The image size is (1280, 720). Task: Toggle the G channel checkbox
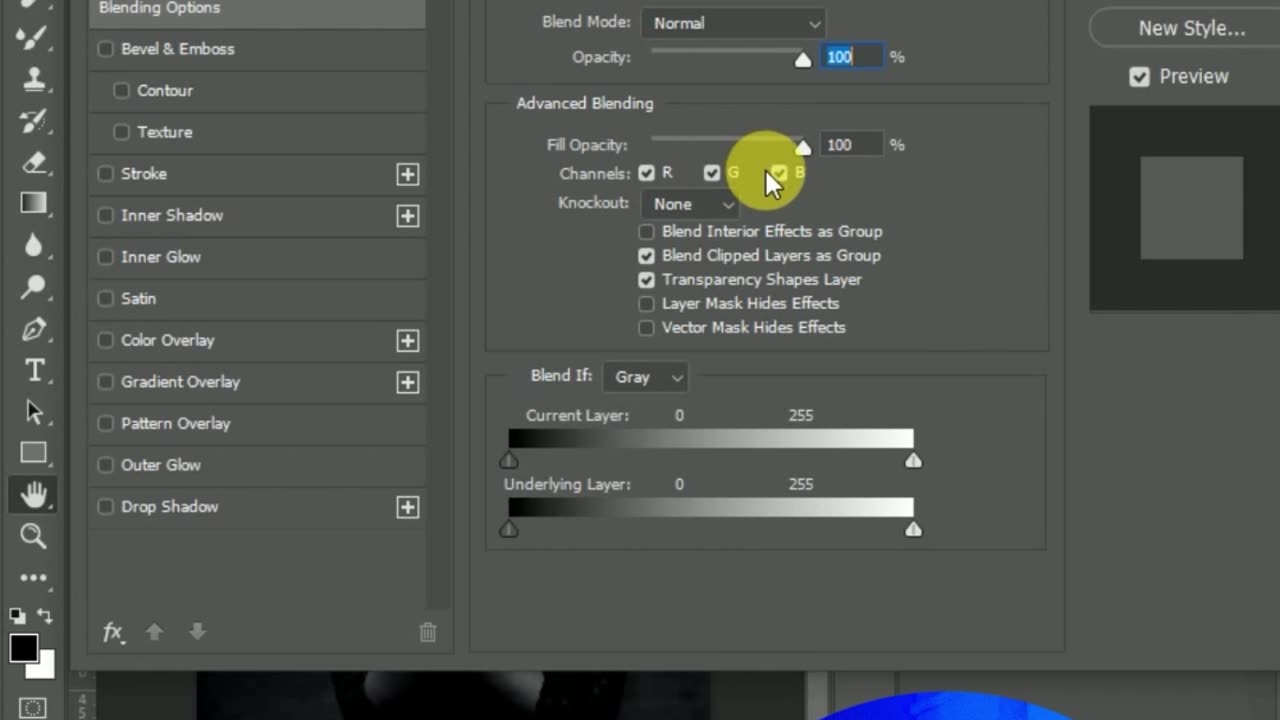coord(711,173)
